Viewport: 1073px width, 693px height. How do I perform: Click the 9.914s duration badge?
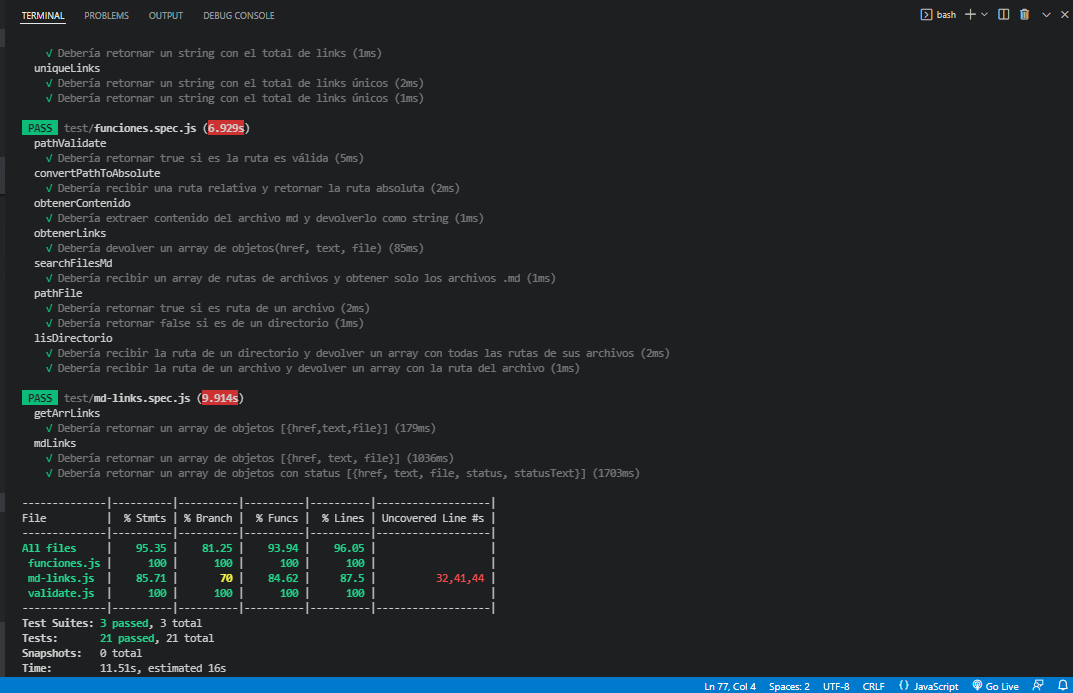coord(220,398)
